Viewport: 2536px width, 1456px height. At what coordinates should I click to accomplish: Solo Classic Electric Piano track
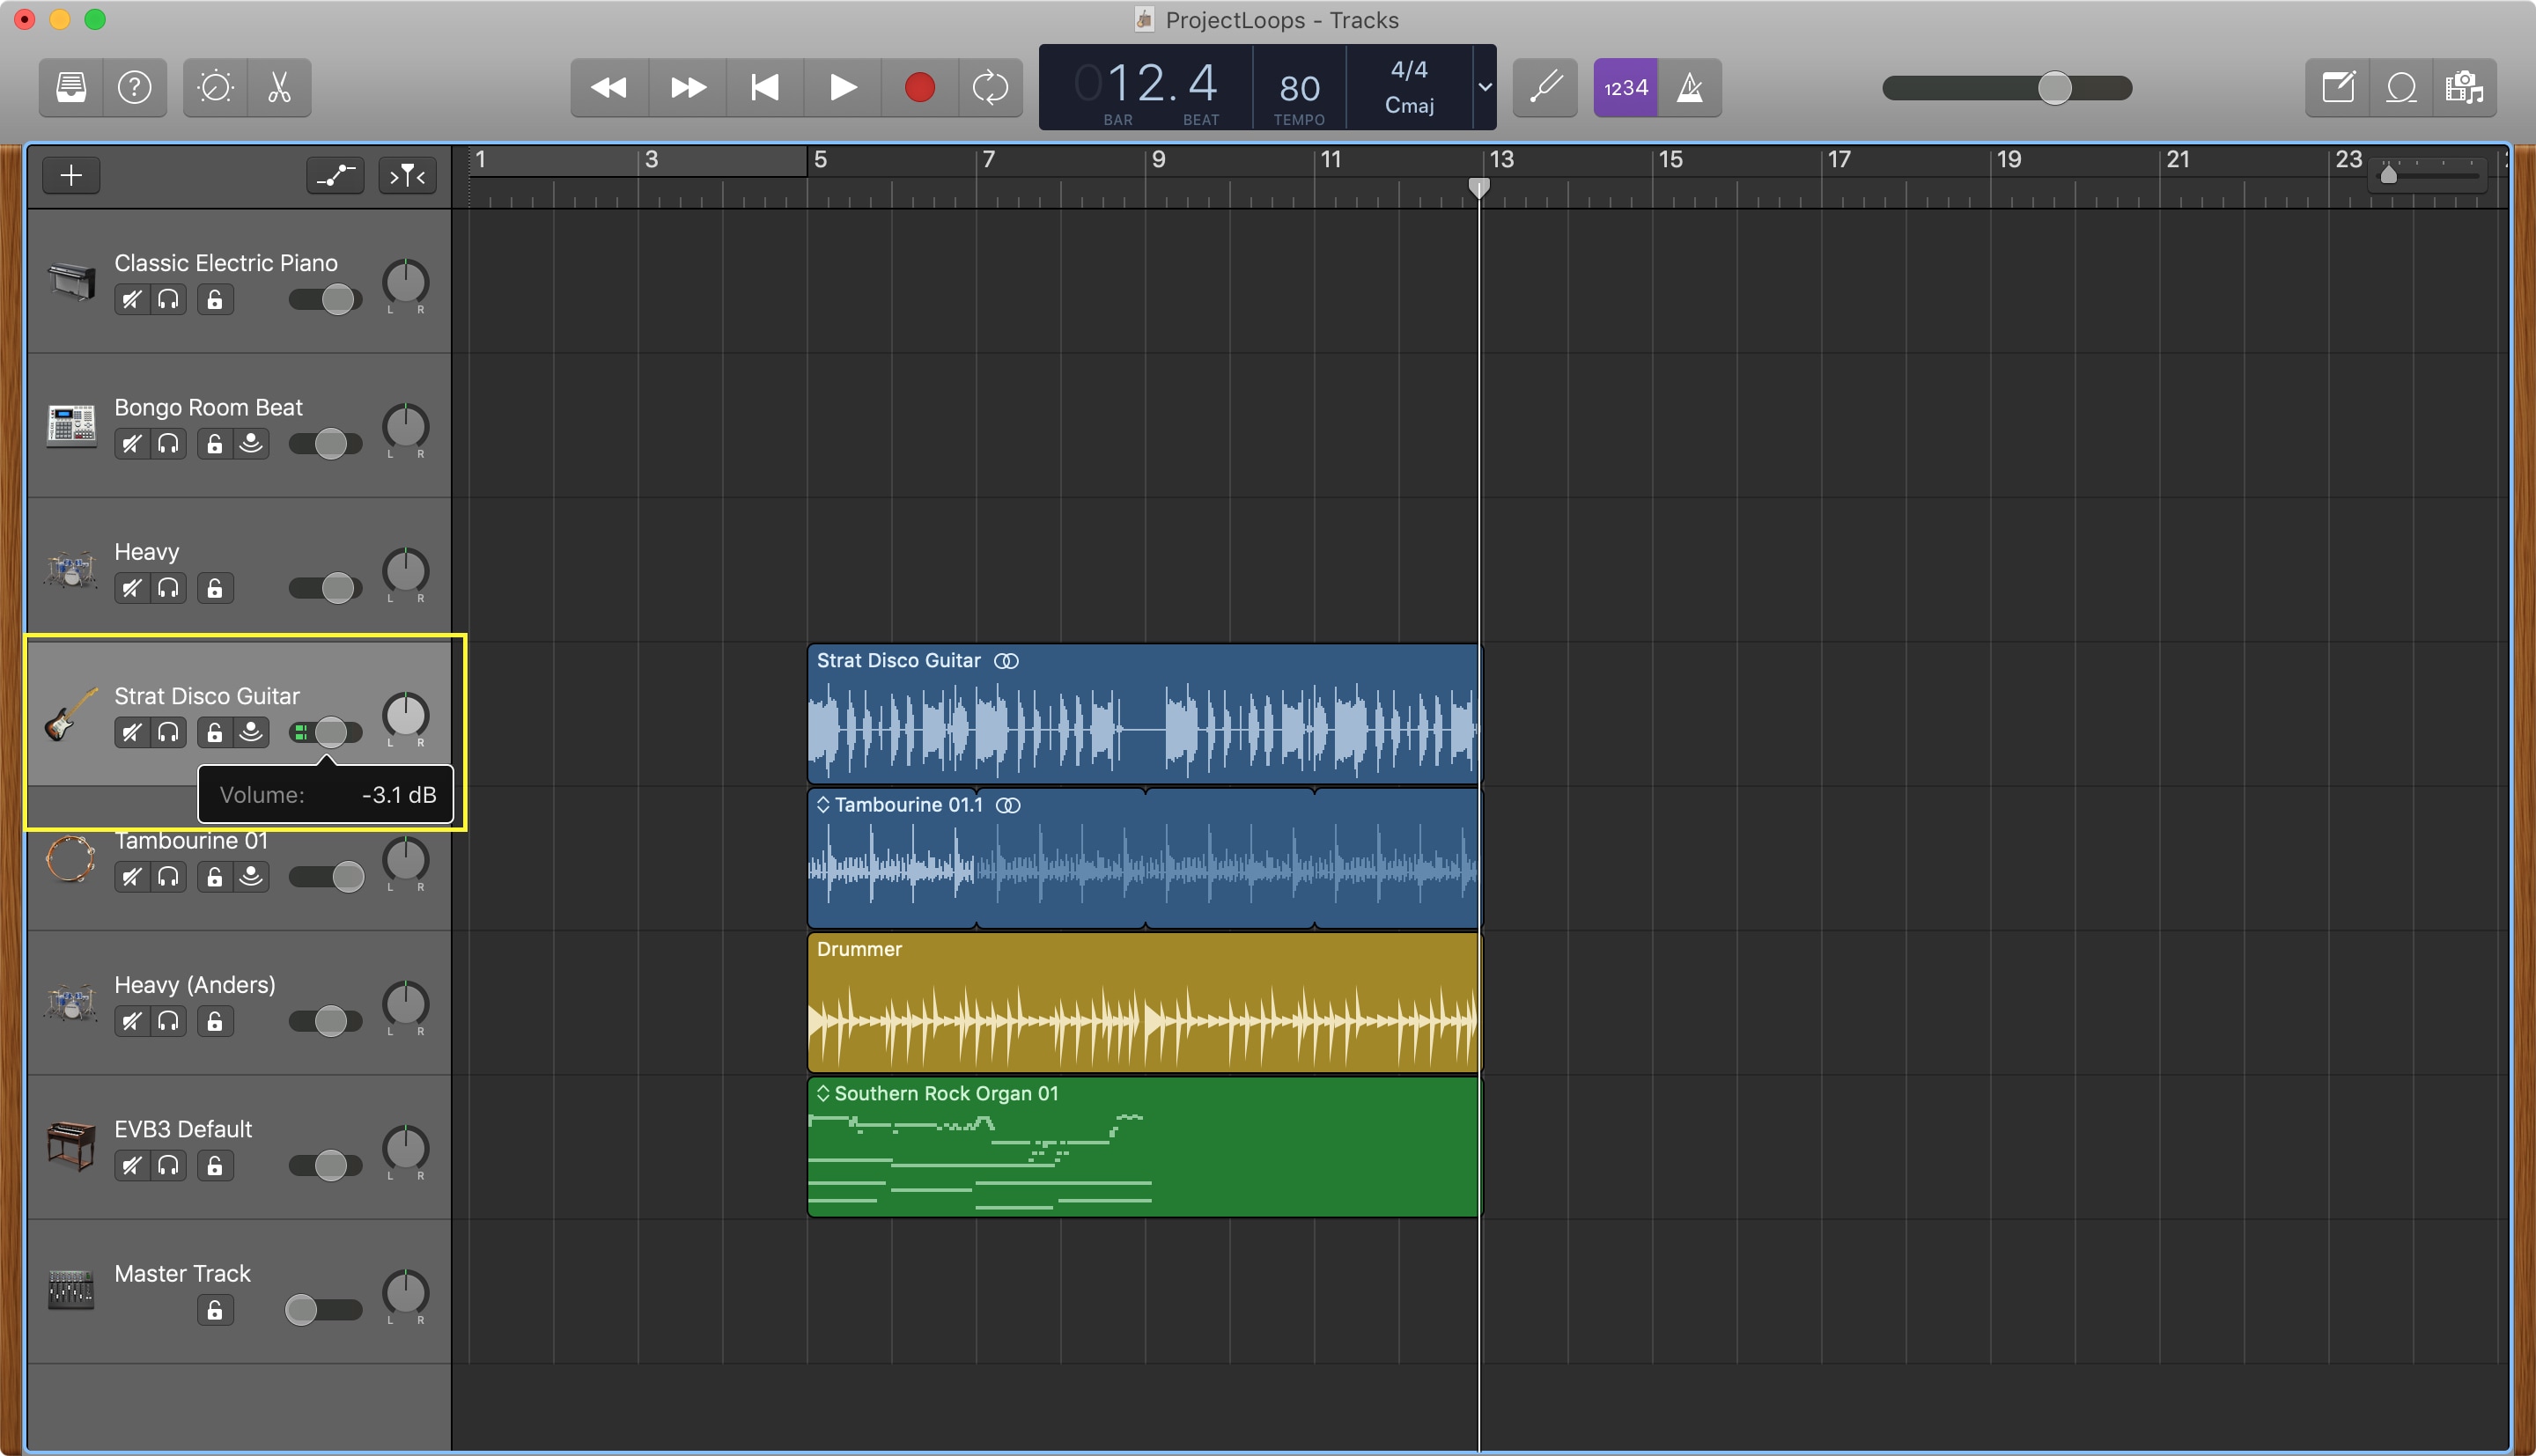click(x=168, y=299)
